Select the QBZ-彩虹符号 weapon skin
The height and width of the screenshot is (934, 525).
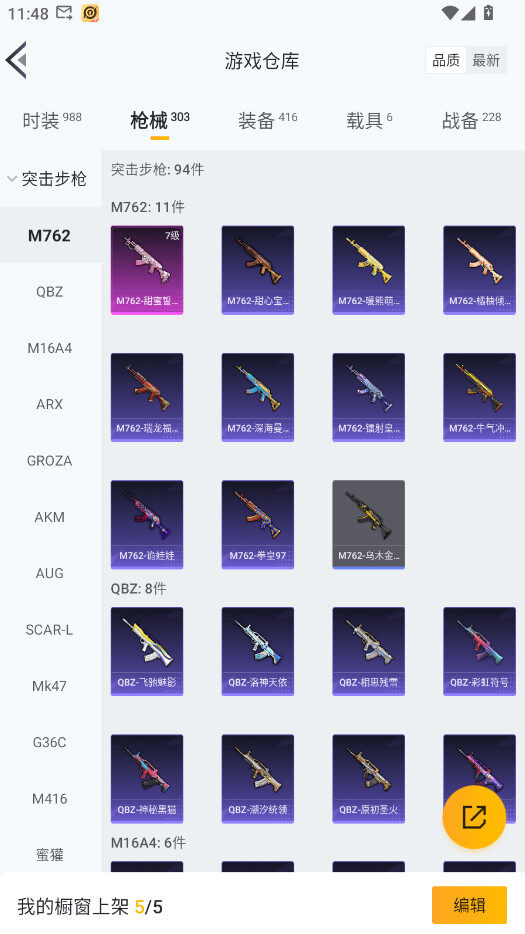479,651
